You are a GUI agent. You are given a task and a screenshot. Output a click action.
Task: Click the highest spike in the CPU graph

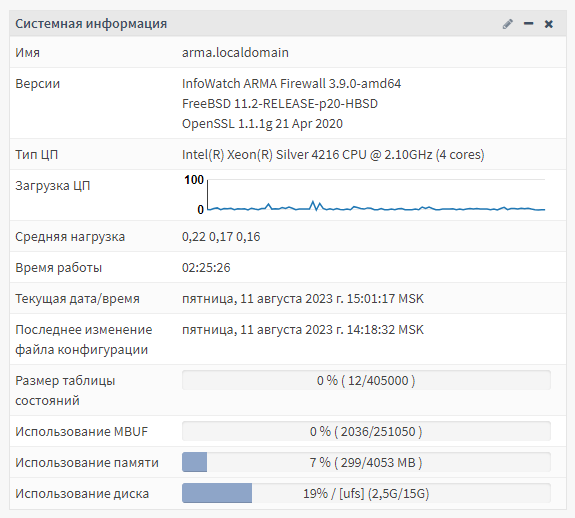[x=313, y=202]
